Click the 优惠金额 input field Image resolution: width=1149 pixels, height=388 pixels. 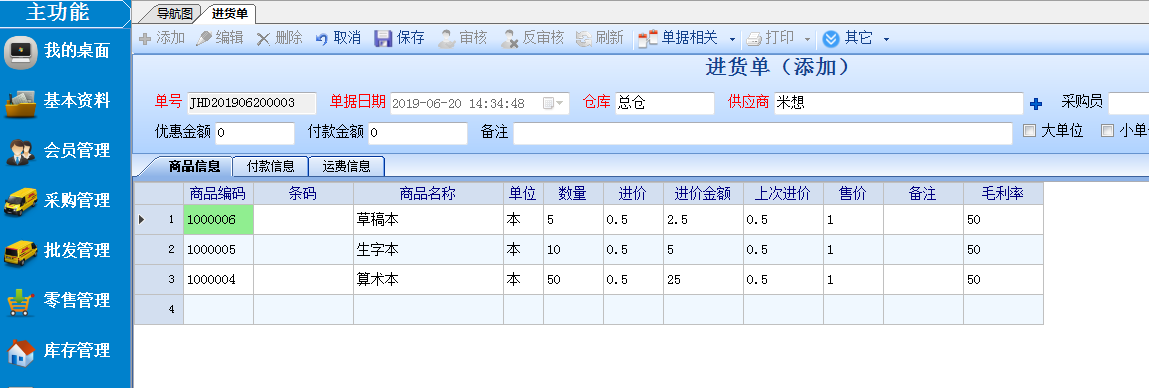[x=254, y=133]
